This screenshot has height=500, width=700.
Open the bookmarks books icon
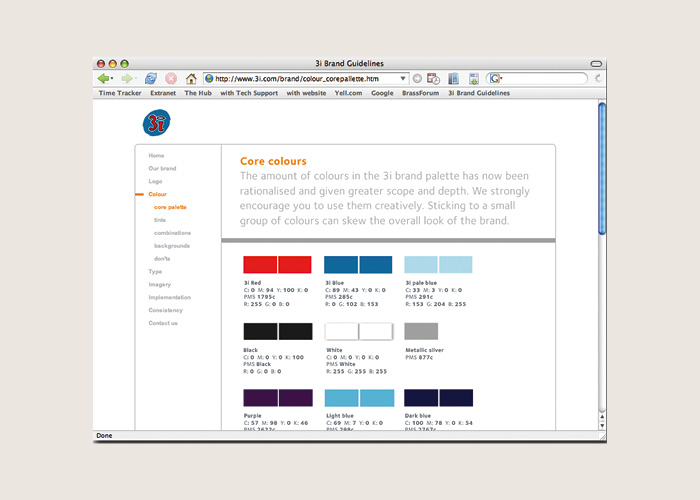click(454, 79)
